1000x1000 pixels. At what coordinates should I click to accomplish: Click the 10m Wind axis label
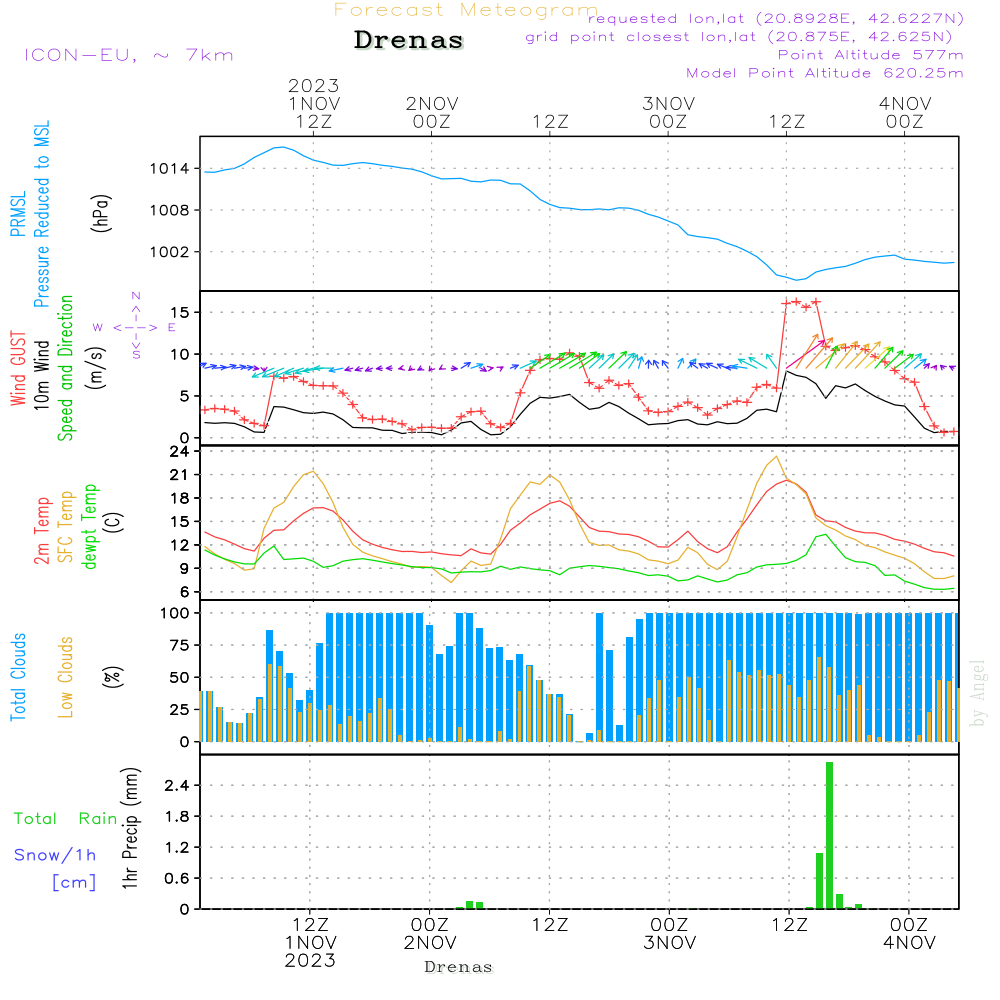click(x=41, y=374)
